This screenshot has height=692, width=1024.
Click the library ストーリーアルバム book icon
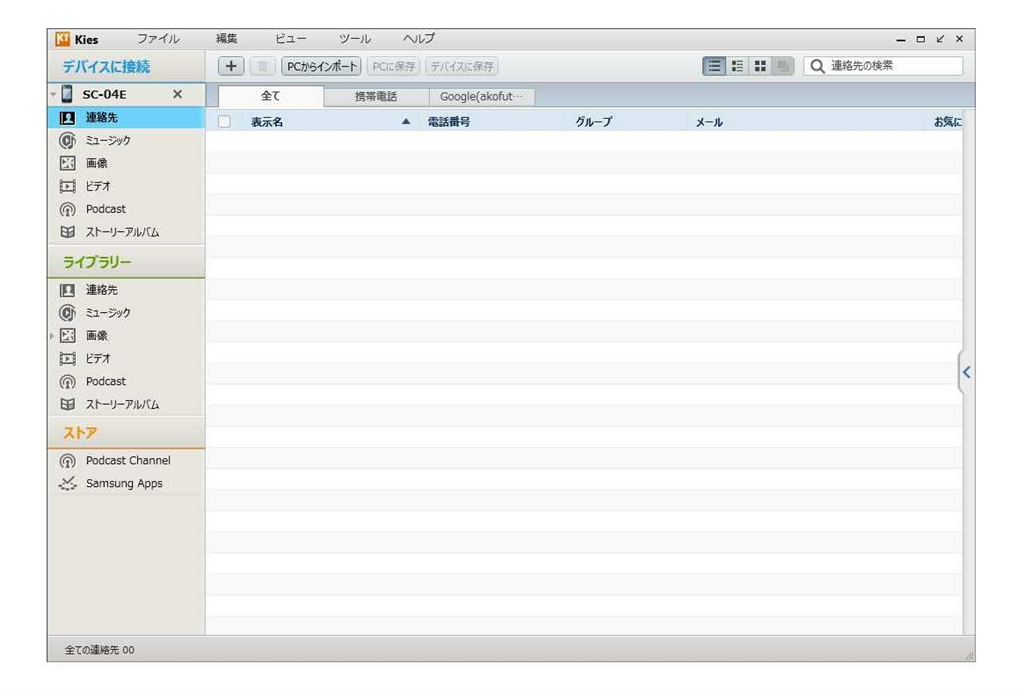67,404
